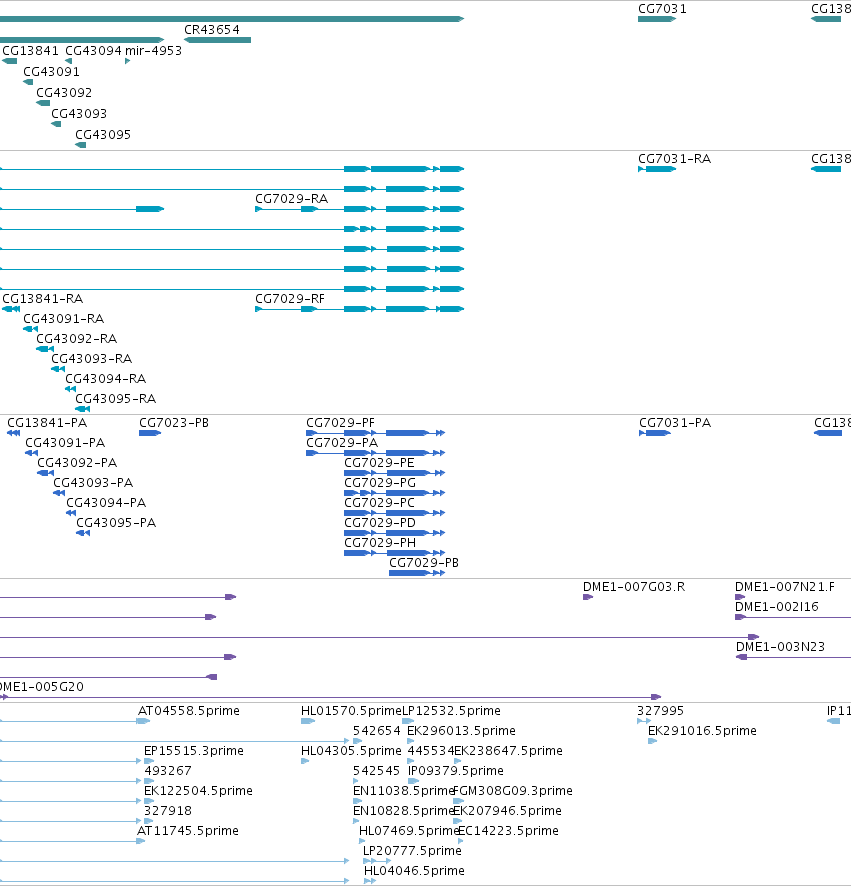Click the CG43091-RA transcript label
The image size is (851, 886).
(63, 319)
